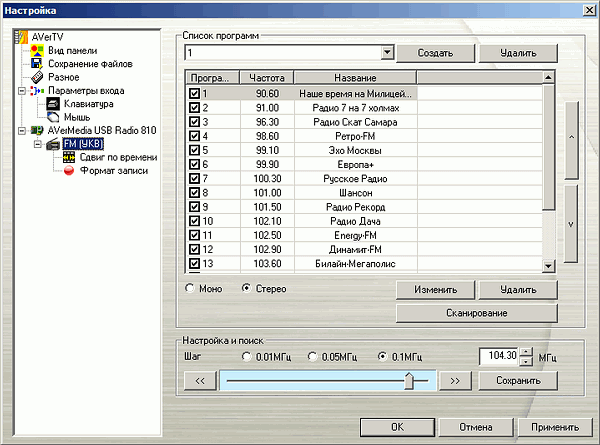The height and width of the screenshot is (445, 600).
Task: Sort list by Частота column header
Action: click(267, 78)
